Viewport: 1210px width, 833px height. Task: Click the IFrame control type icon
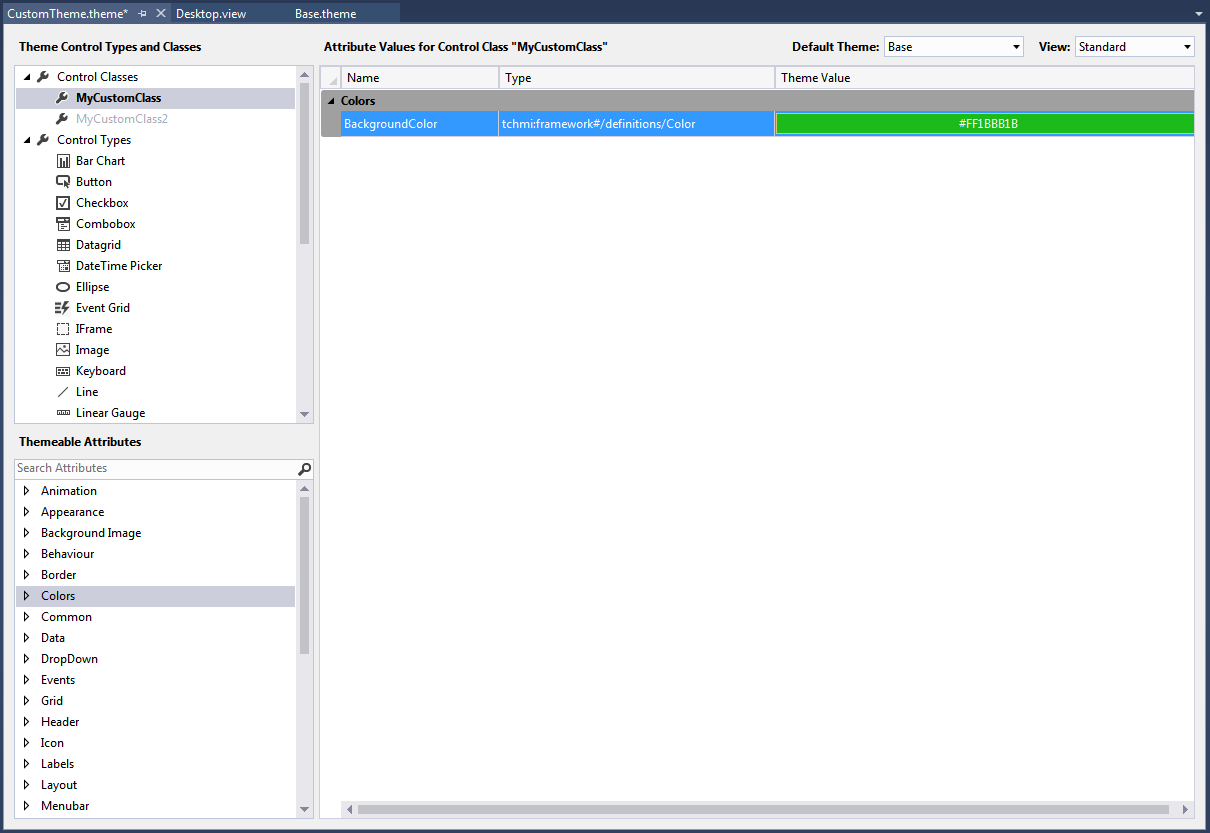[x=63, y=329]
